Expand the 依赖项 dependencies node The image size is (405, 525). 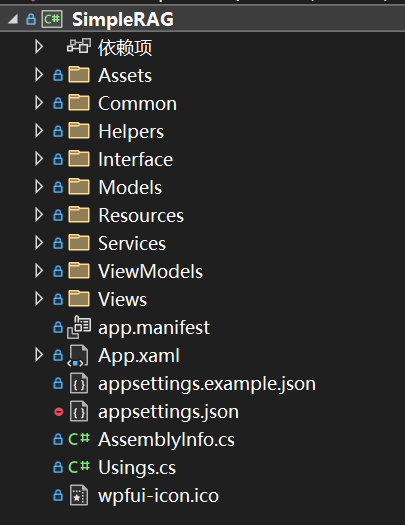(x=39, y=47)
